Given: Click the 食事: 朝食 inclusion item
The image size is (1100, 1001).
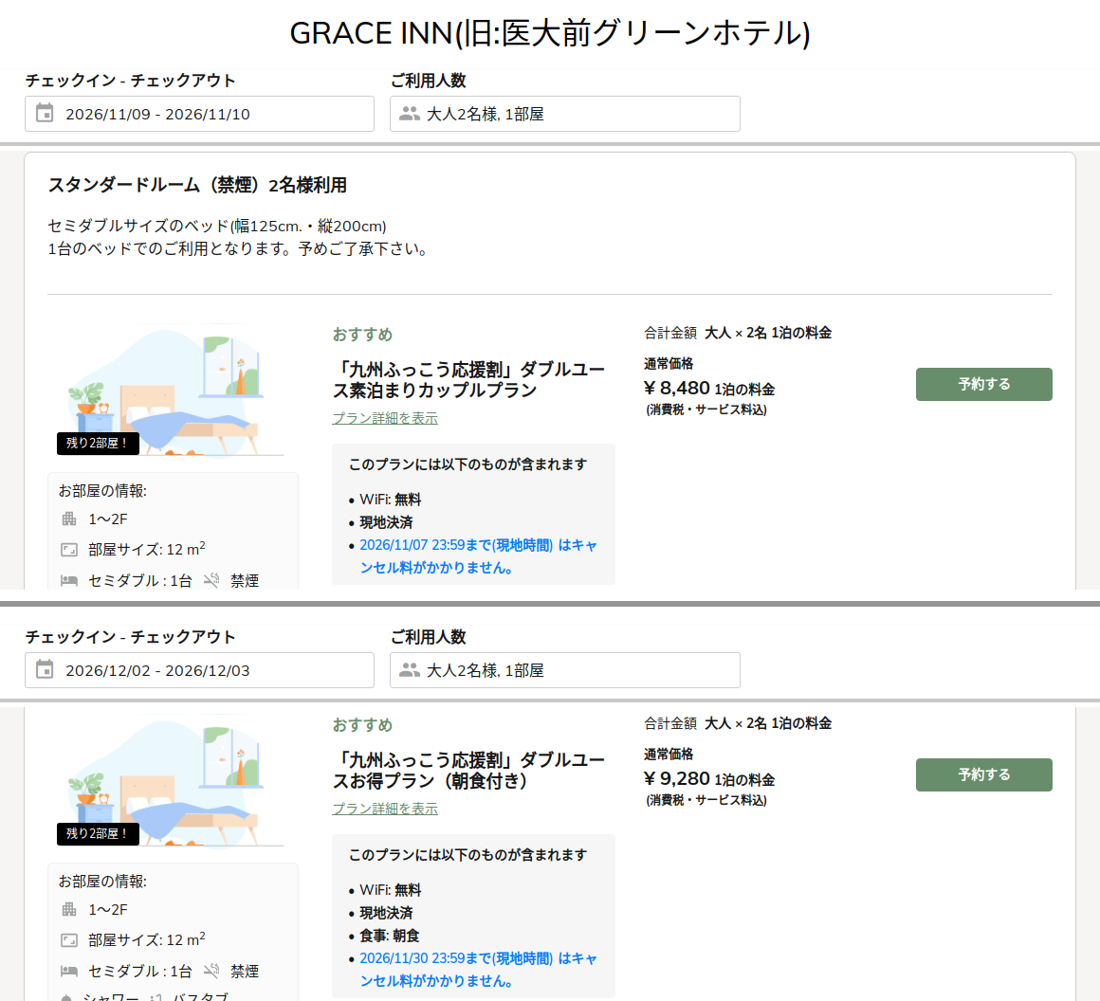Looking at the screenshot, I should [x=389, y=936].
